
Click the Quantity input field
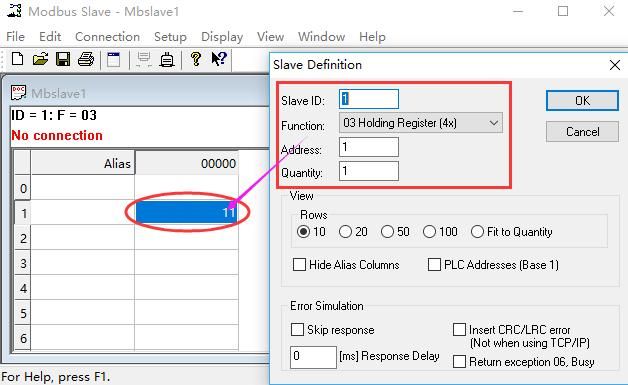click(368, 171)
